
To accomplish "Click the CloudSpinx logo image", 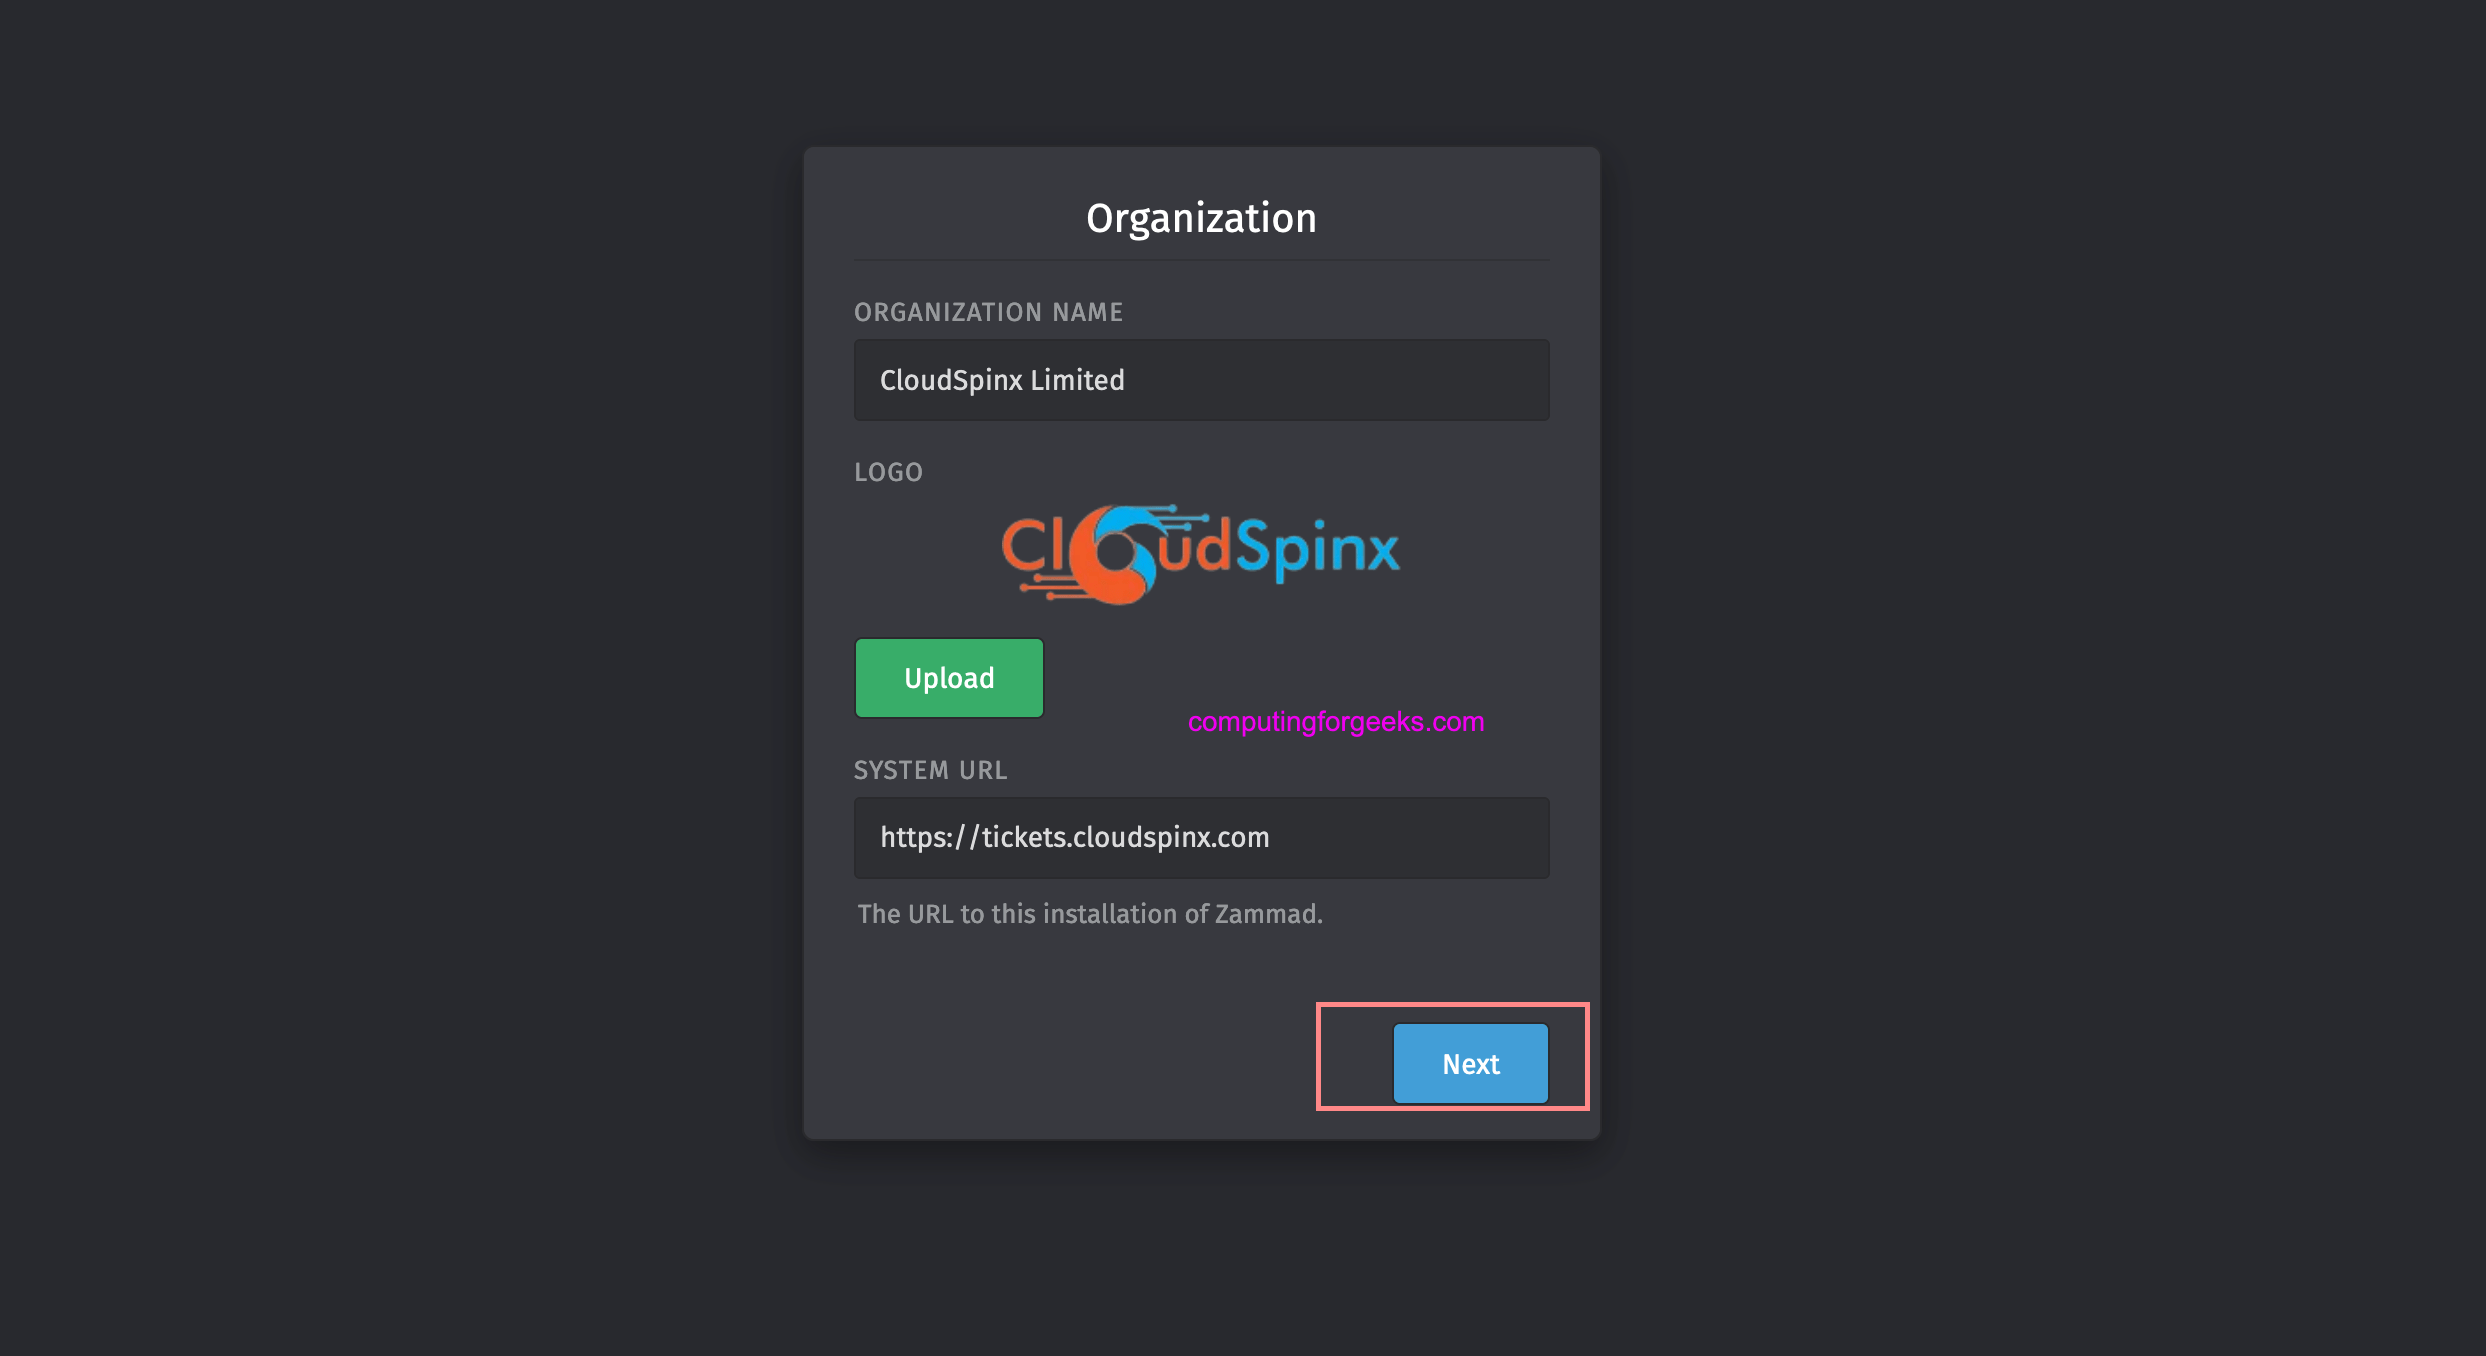I will tap(1200, 554).
